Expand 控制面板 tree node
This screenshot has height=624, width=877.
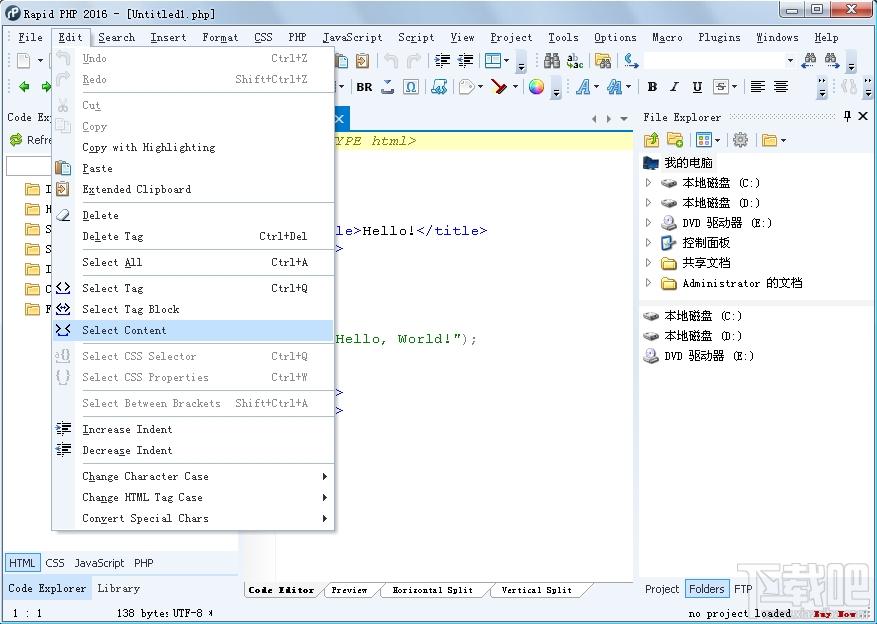pyautogui.click(x=648, y=243)
